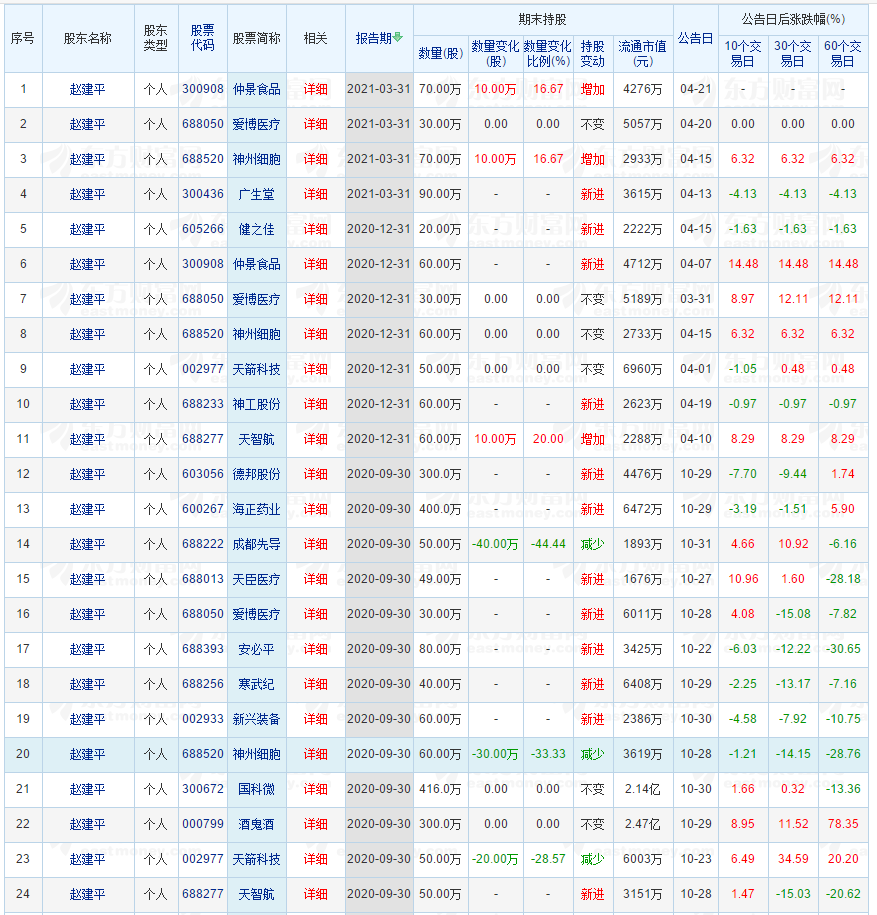Click 广生堂 stock name in row 4

coord(256,194)
